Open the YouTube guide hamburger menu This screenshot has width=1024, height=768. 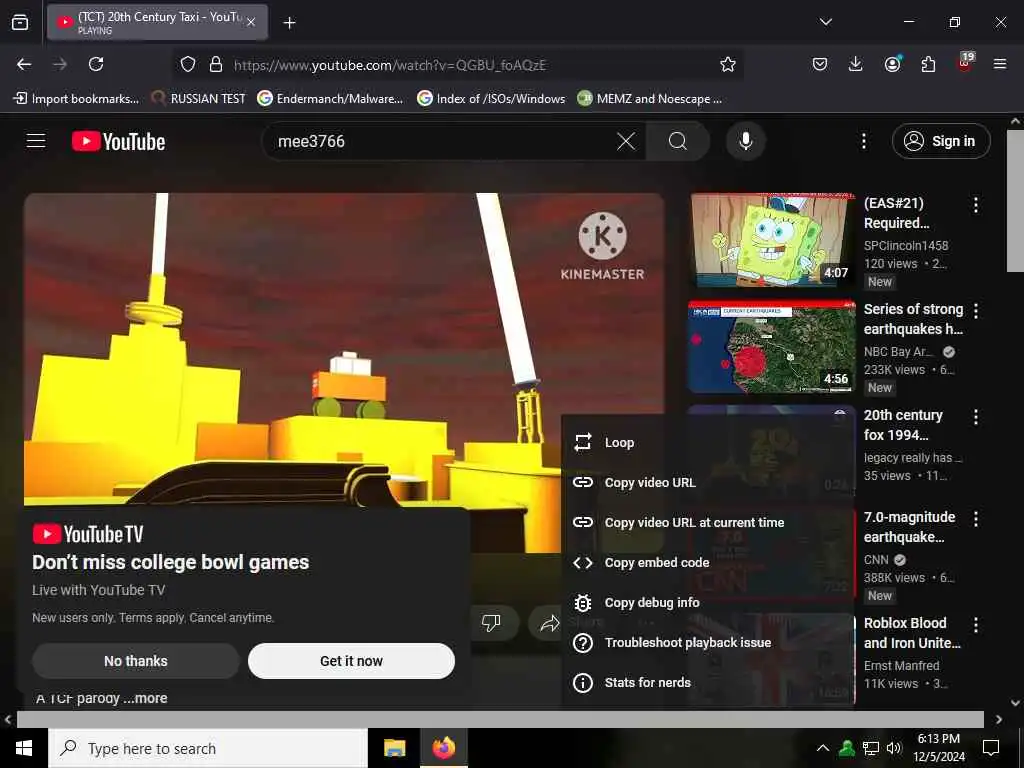click(x=36, y=141)
